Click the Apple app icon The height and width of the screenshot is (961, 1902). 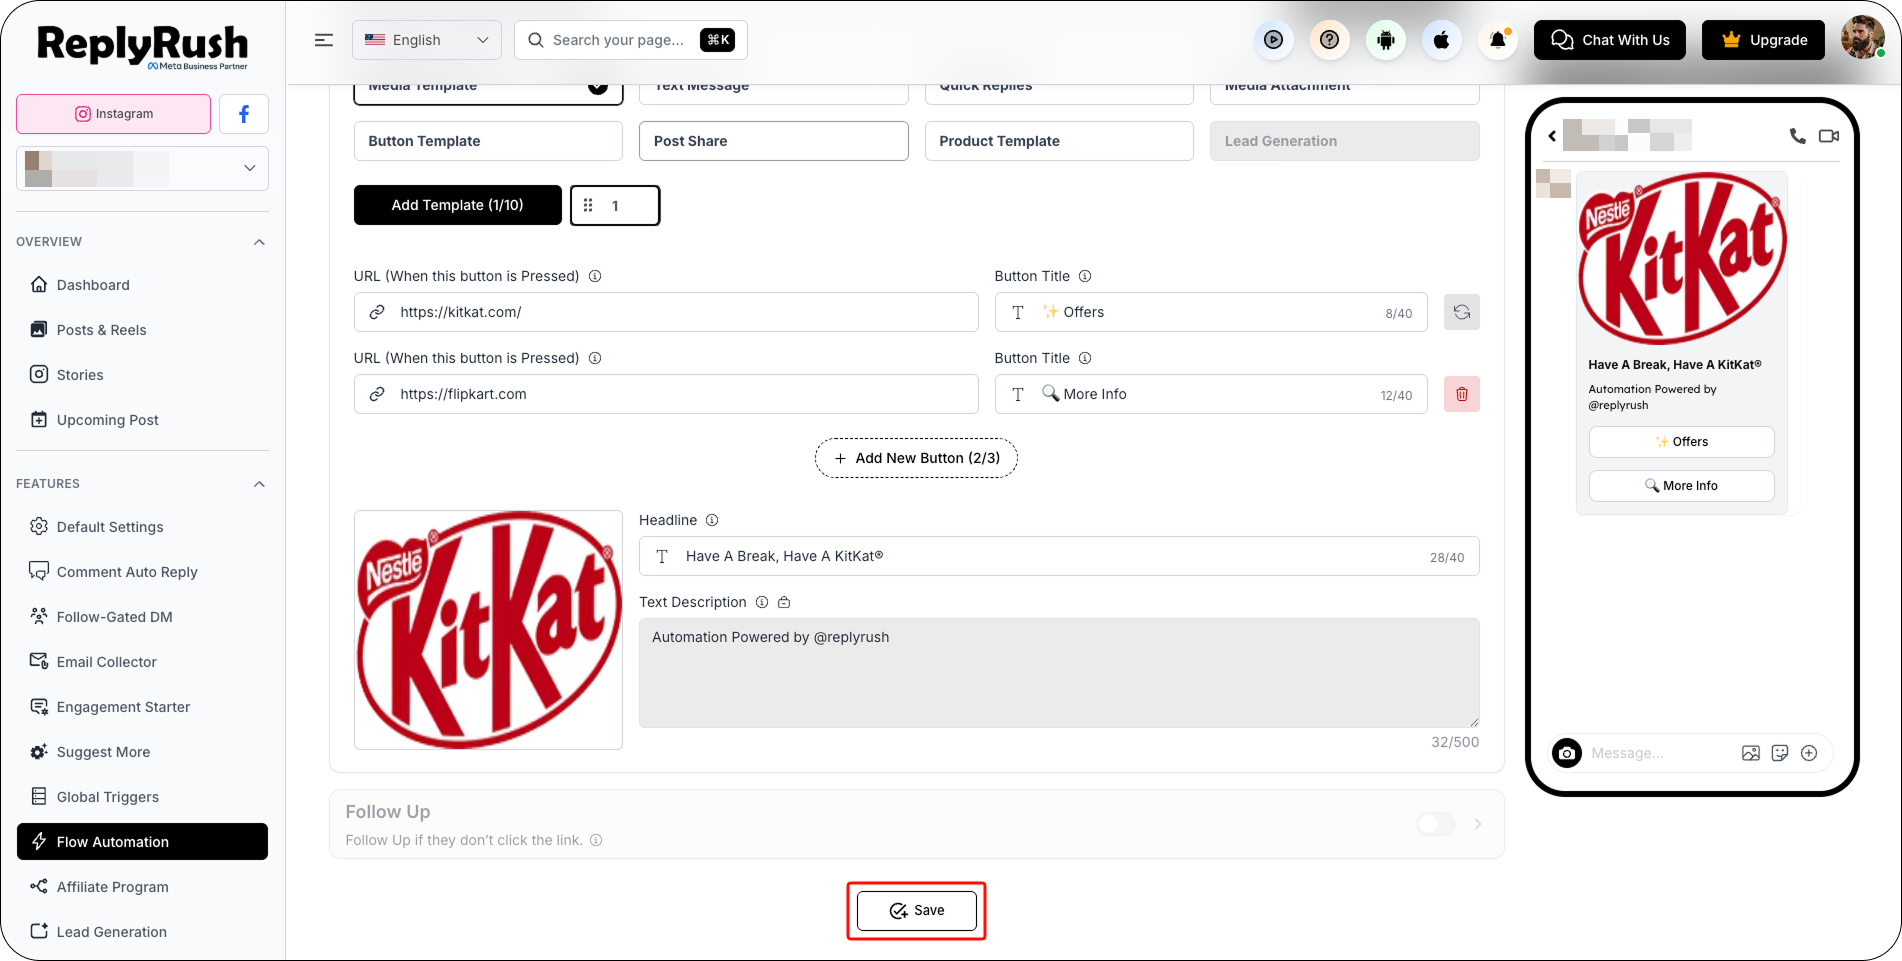pos(1441,40)
